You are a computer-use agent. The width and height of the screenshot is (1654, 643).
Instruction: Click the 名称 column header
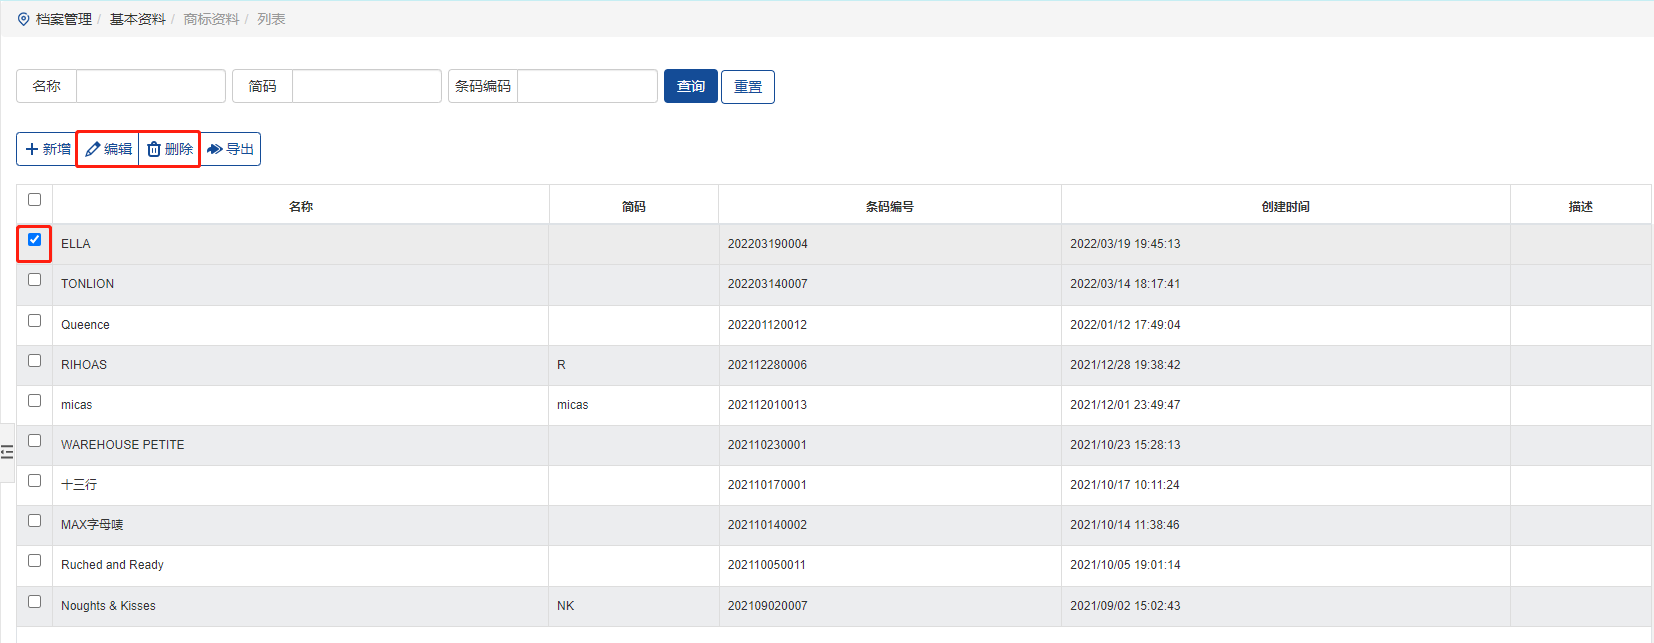click(301, 206)
